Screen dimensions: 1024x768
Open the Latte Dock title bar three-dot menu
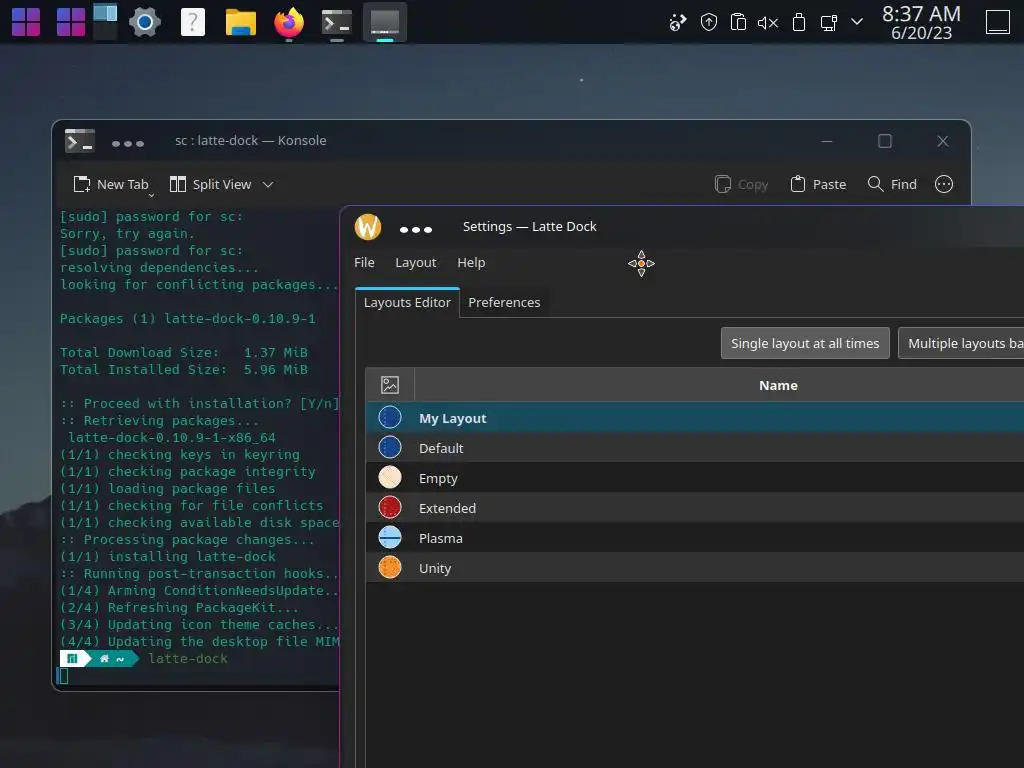click(416, 230)
